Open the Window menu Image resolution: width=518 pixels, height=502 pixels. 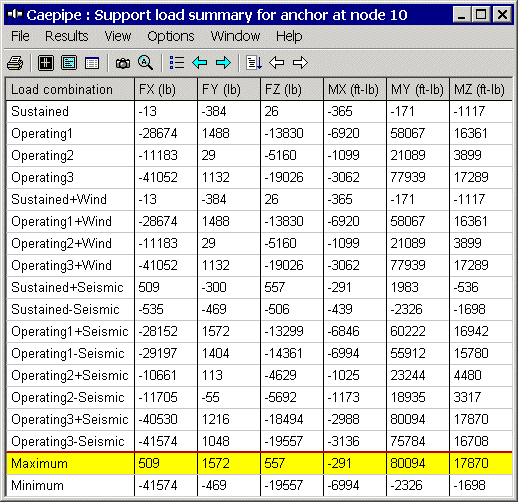pyautogui.click(x=235, y=36)
